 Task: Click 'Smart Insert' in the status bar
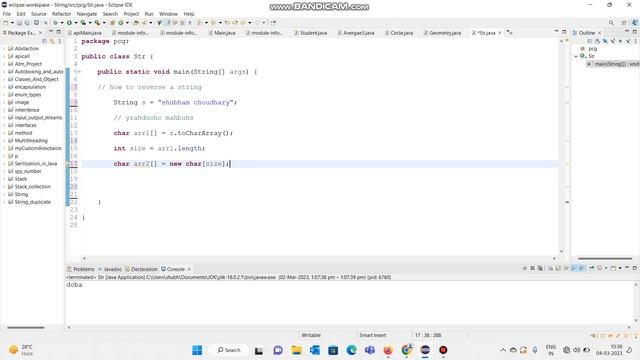coord(372,335)
